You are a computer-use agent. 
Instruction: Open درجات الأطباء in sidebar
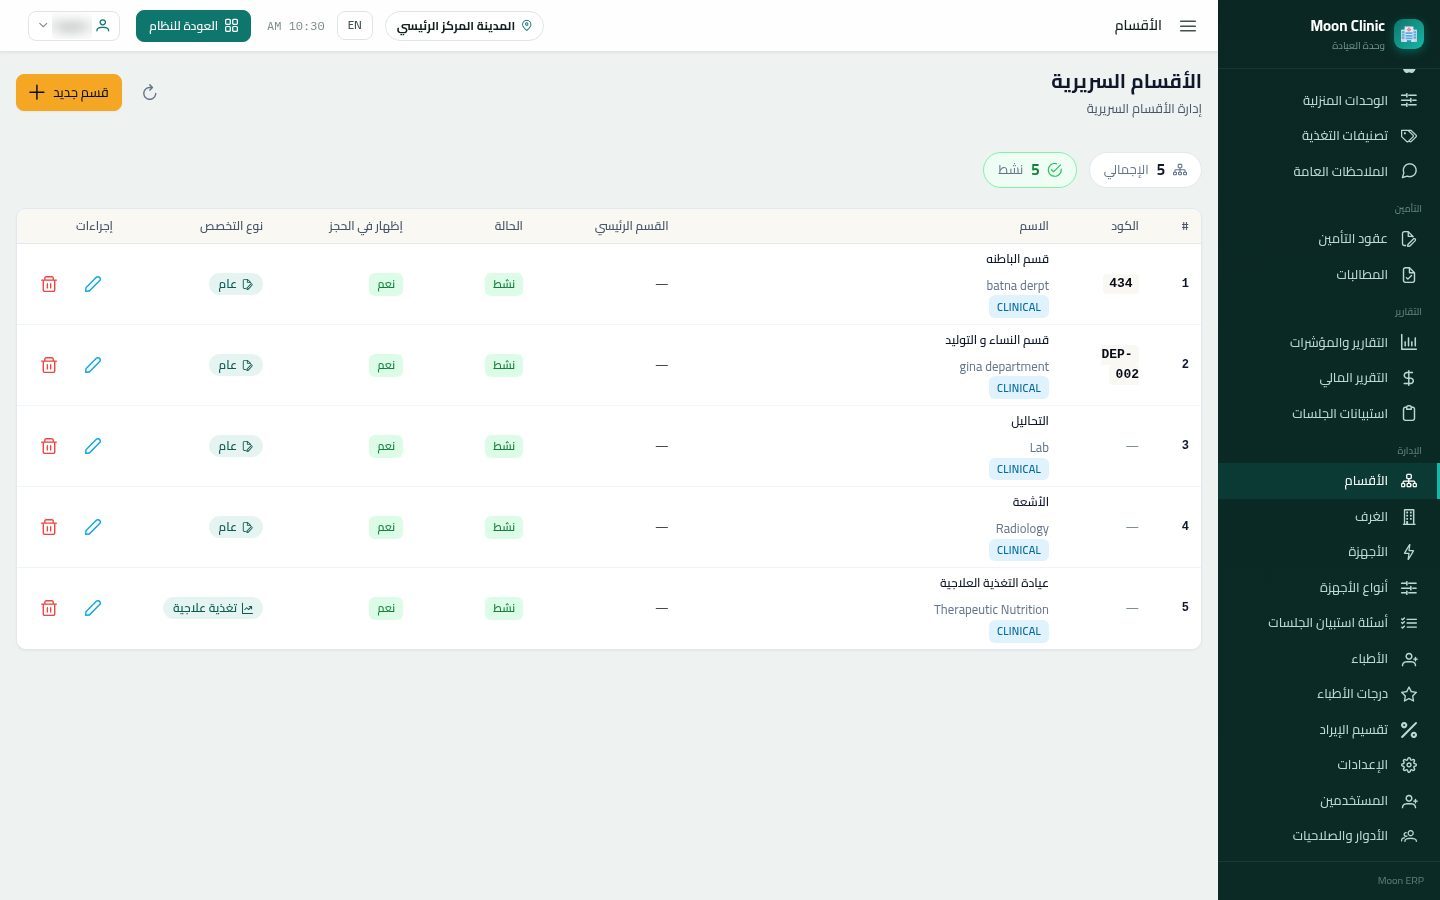(1328, 694)
